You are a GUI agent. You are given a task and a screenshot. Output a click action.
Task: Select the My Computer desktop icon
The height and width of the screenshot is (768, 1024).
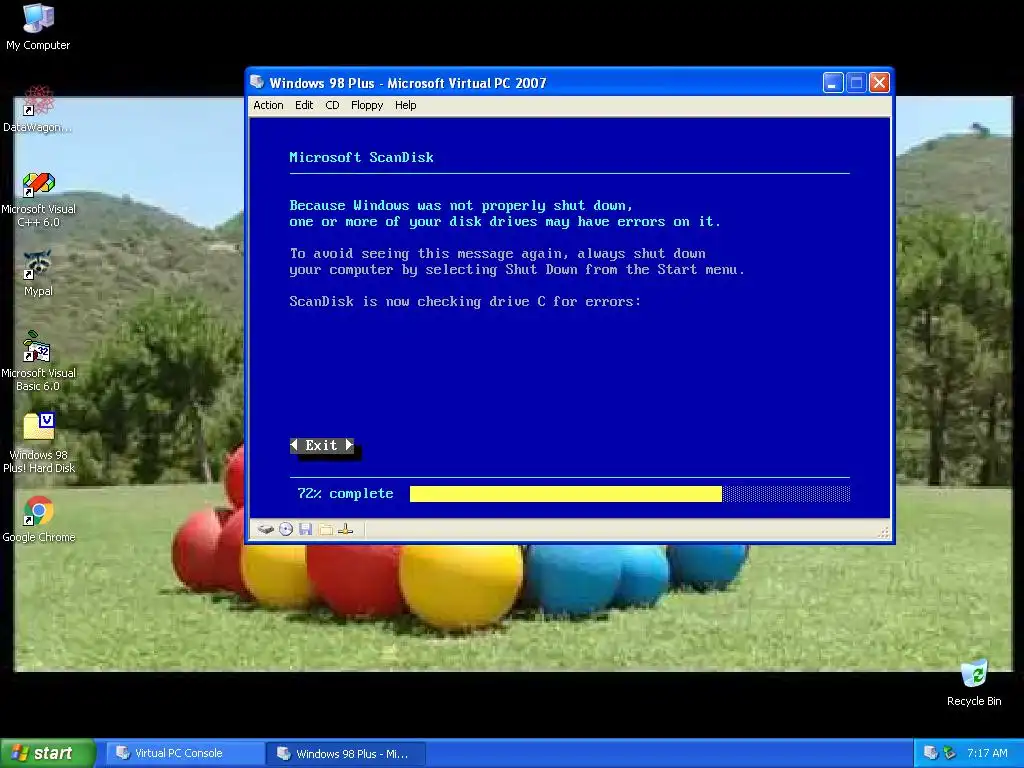click(x=38, y=27)
